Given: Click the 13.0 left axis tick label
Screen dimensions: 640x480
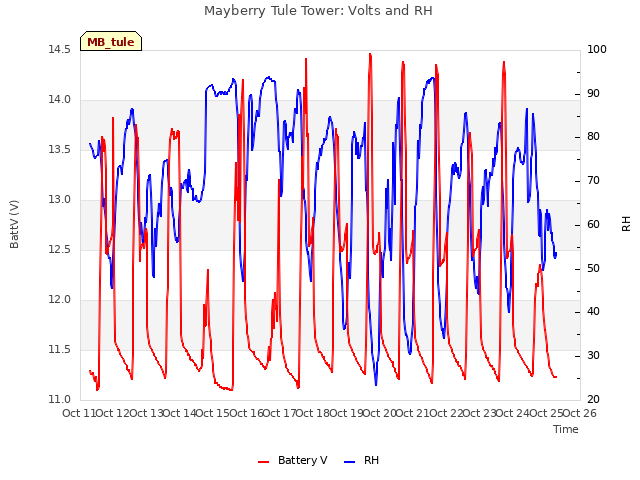Looking at the screenshot, I should (60, 200).
